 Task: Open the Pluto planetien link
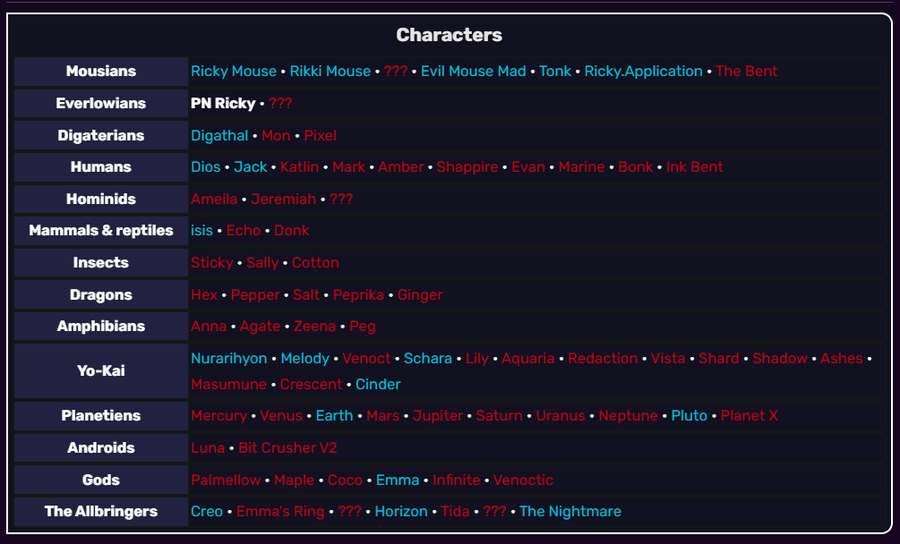click(689, 416)
